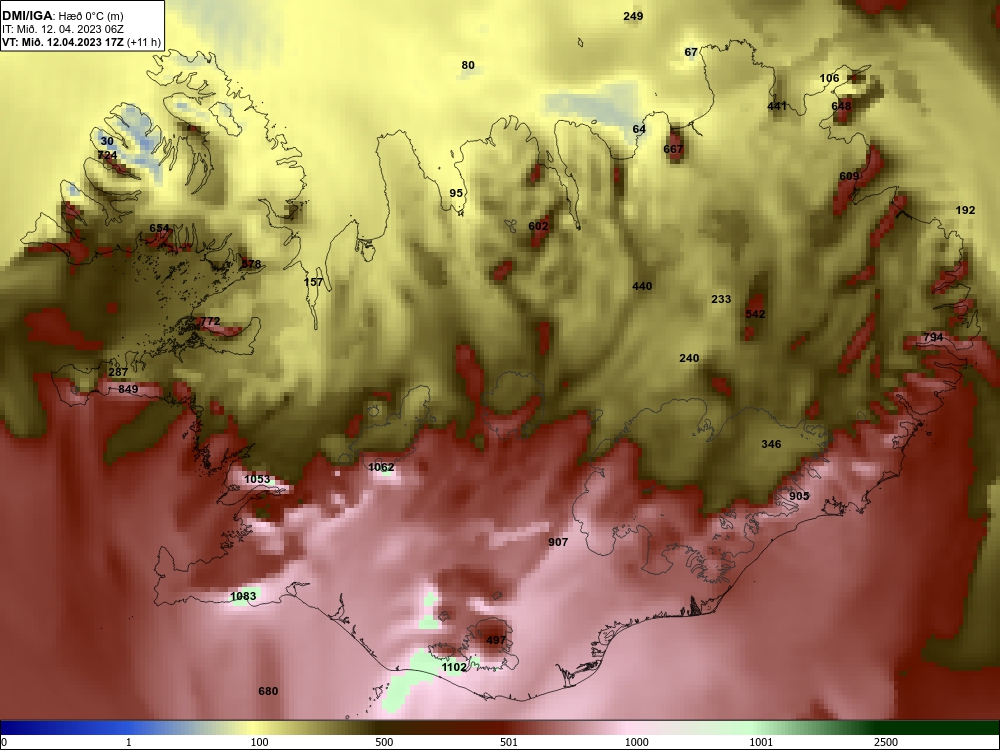Click the legend scale label 500
The height and width of the screenshot is (750, 1000).
384,742
